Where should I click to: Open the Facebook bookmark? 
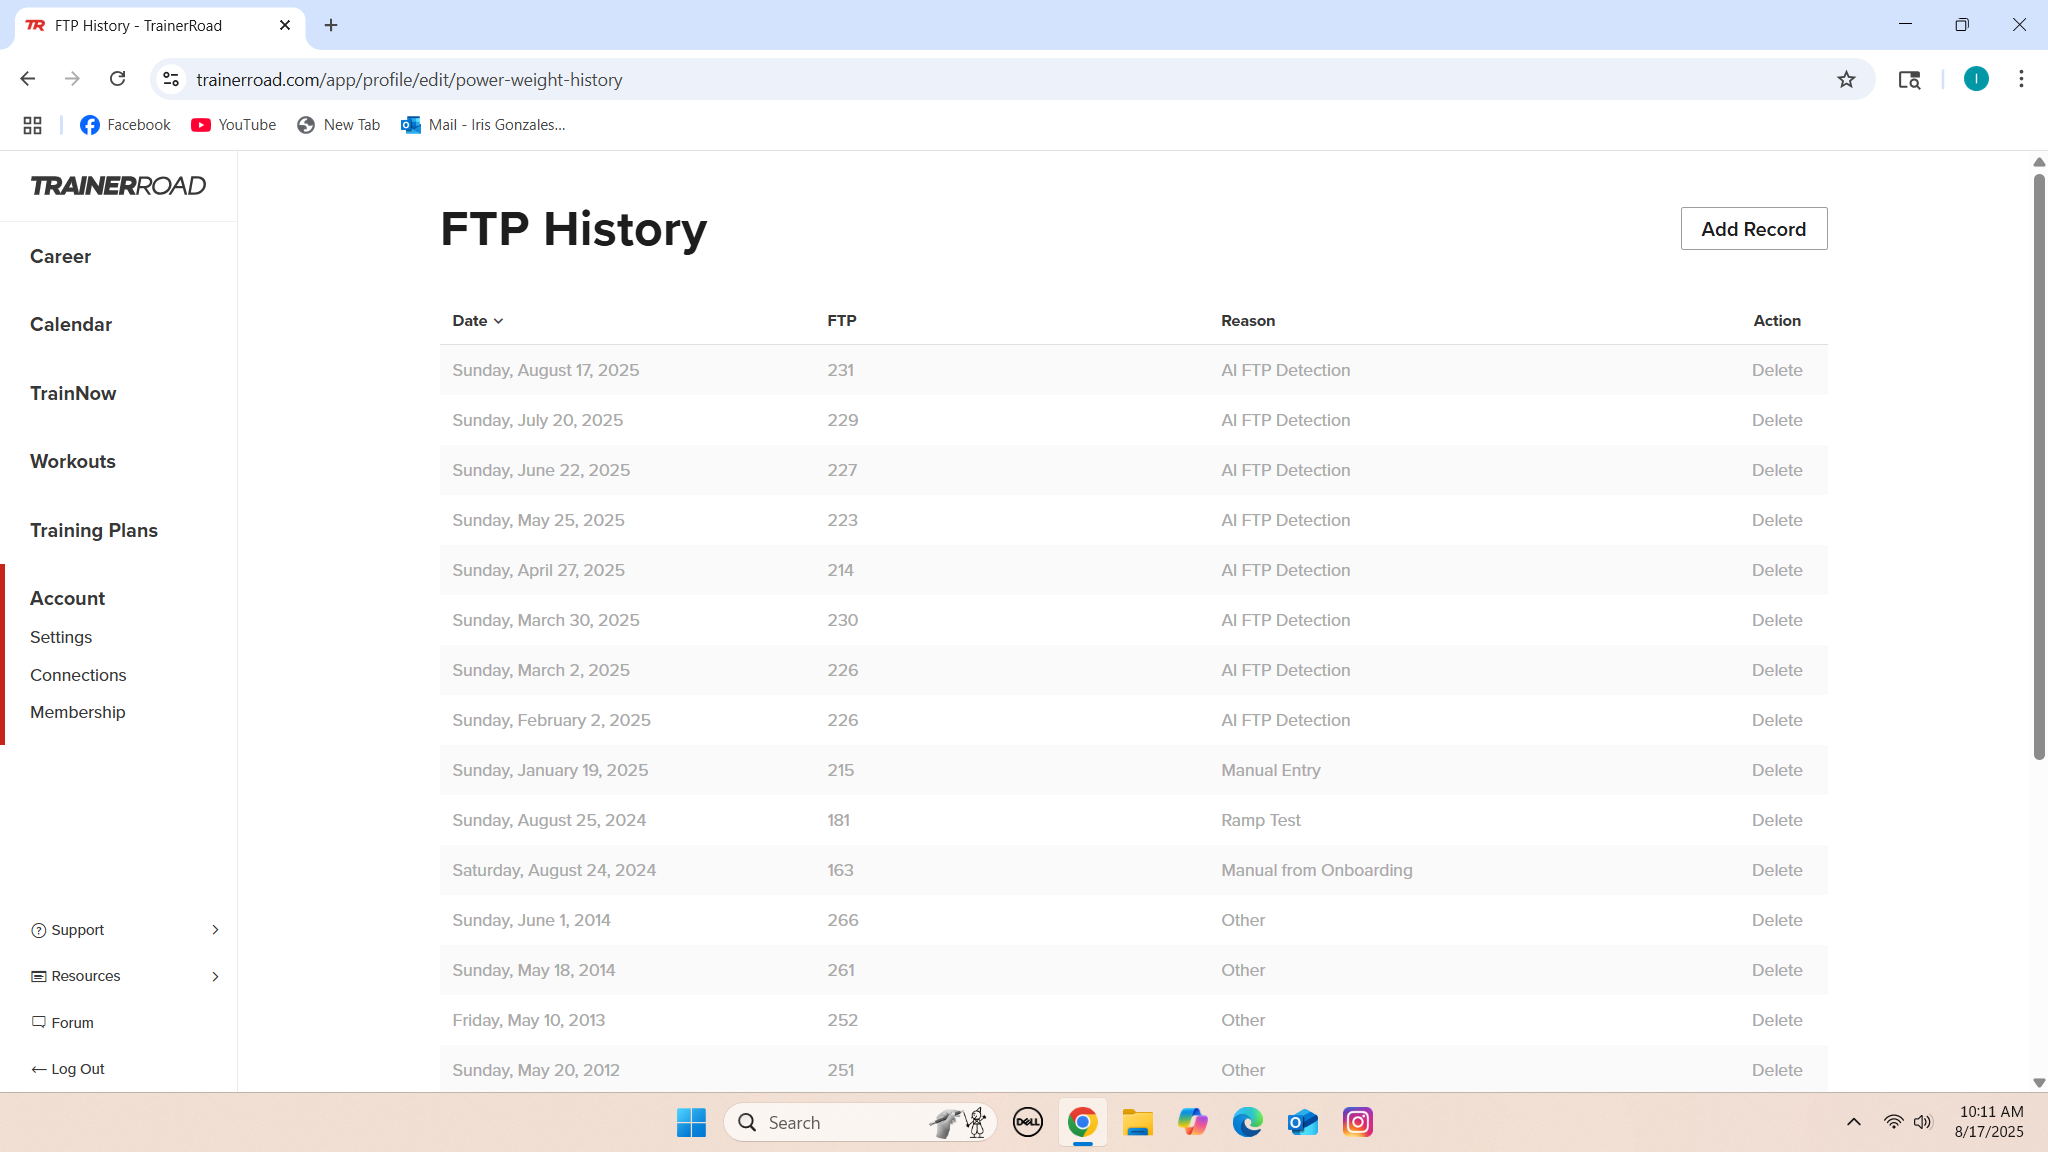[125, 125]
